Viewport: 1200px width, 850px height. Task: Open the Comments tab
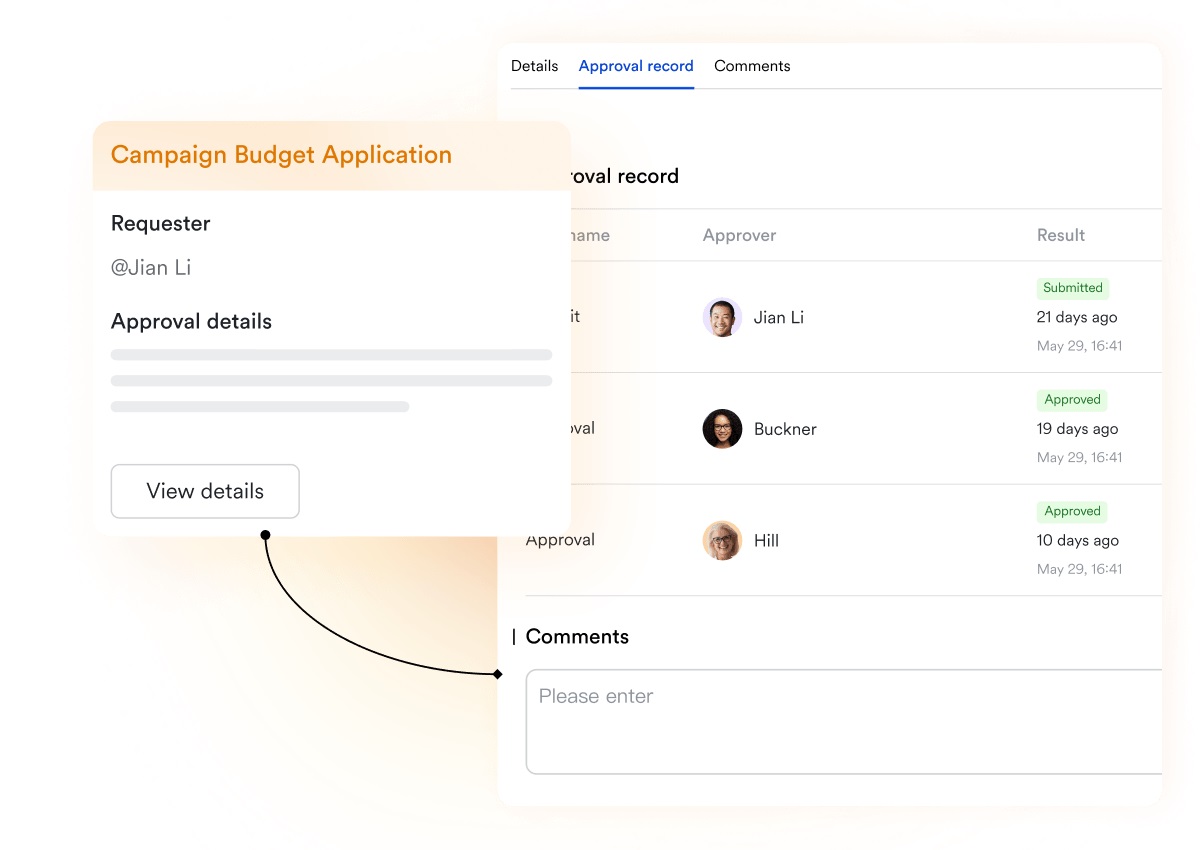point(752,66)
